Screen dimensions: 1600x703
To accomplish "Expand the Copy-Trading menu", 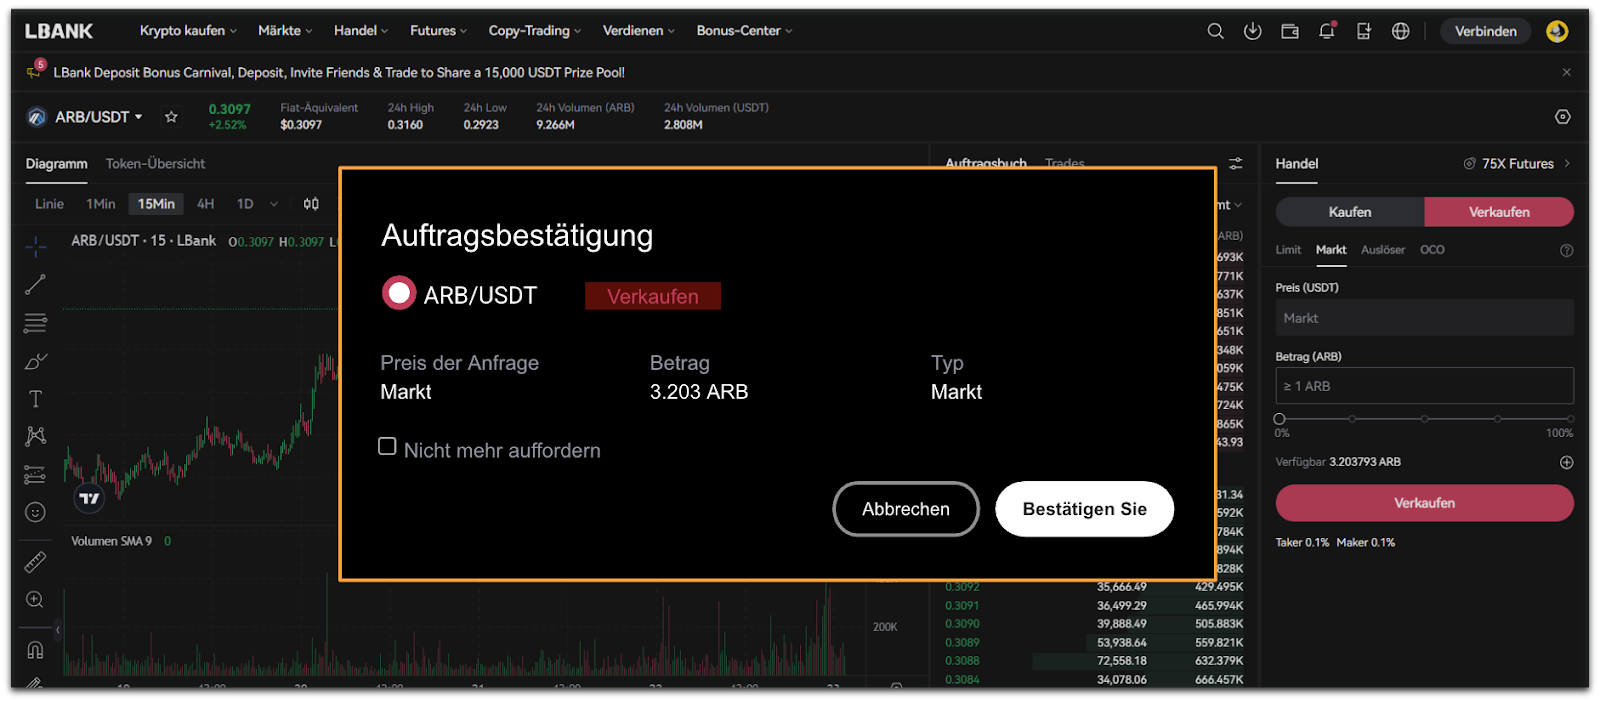I will click(535, 31).
